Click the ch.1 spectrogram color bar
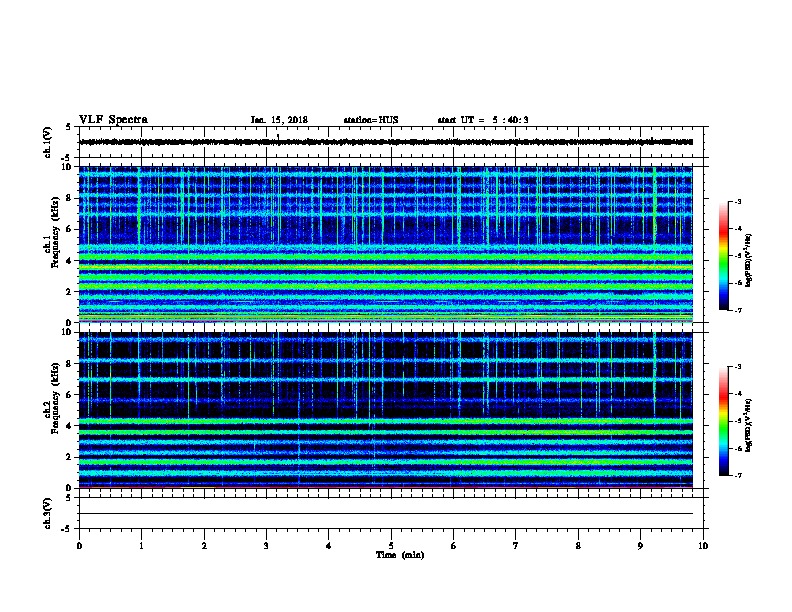Viewport: 792px width, 612px height. tap(724, 256)
